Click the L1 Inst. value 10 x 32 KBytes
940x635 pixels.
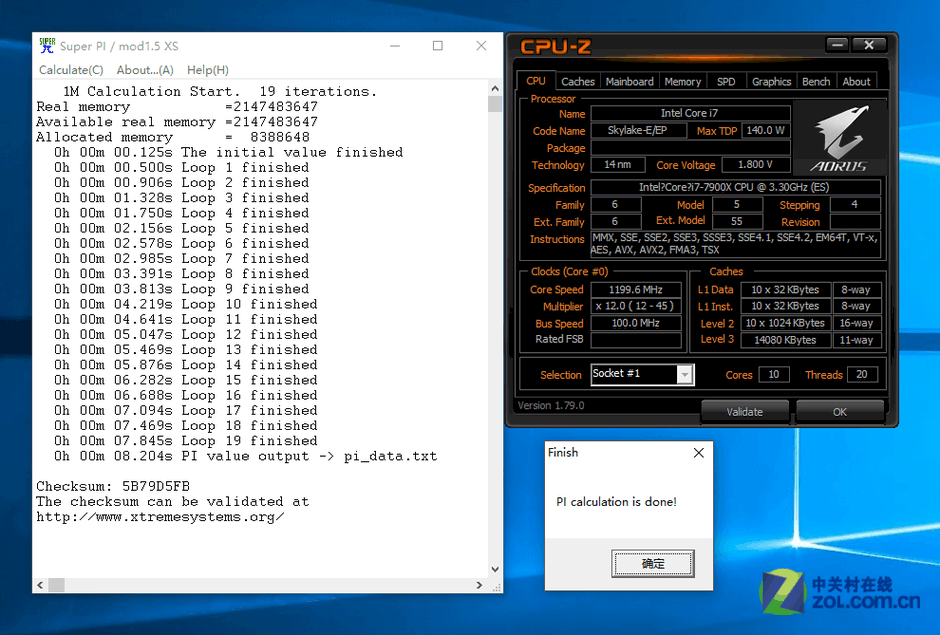(x=786, y=306)
